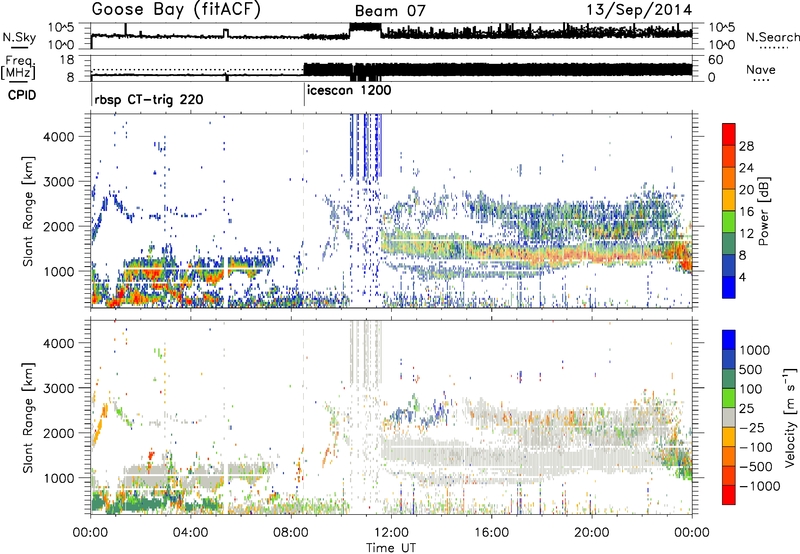800x554 pixels.
Task: Click the velocity panel 'Slant Range [km]' axis title
Action: click(x=28, y=417)
